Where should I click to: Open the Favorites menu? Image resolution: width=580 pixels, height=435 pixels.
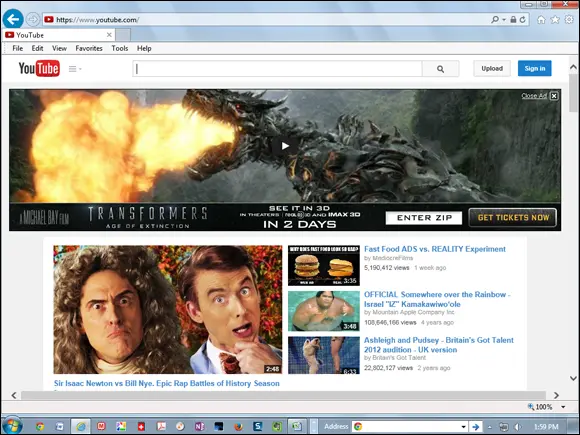89,48
